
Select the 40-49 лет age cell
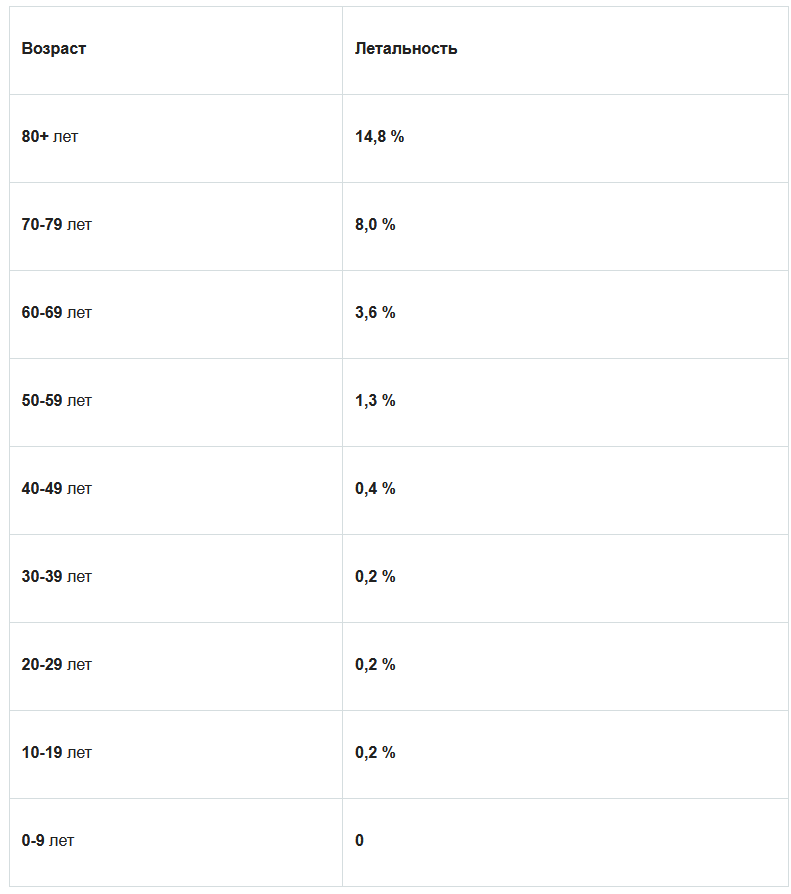pyautogui.click(x=57, y=489)
